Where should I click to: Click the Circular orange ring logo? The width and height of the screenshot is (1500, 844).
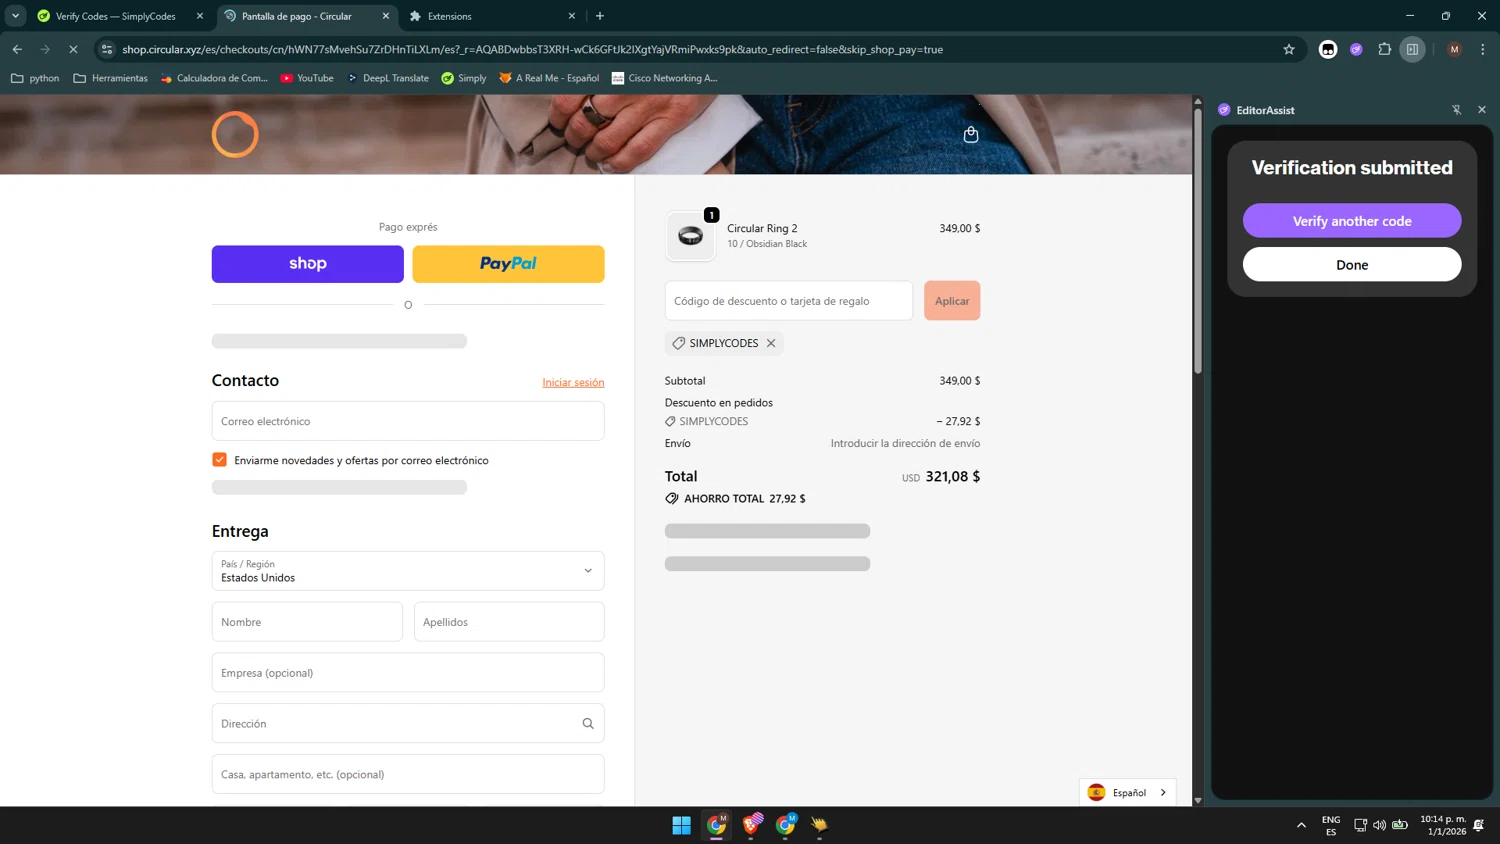(x=235, y=134)
